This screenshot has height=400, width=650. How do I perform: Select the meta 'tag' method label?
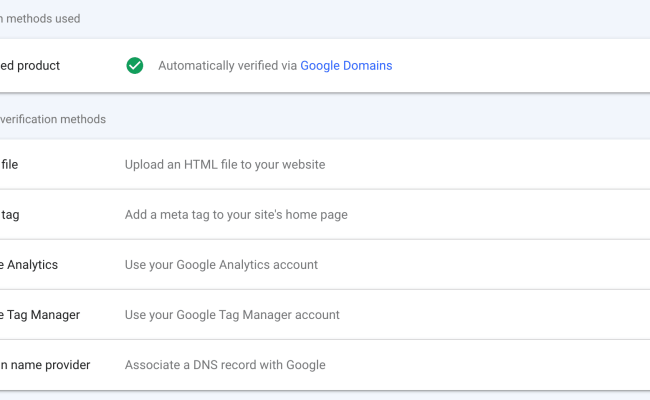[x=11, y=214]
